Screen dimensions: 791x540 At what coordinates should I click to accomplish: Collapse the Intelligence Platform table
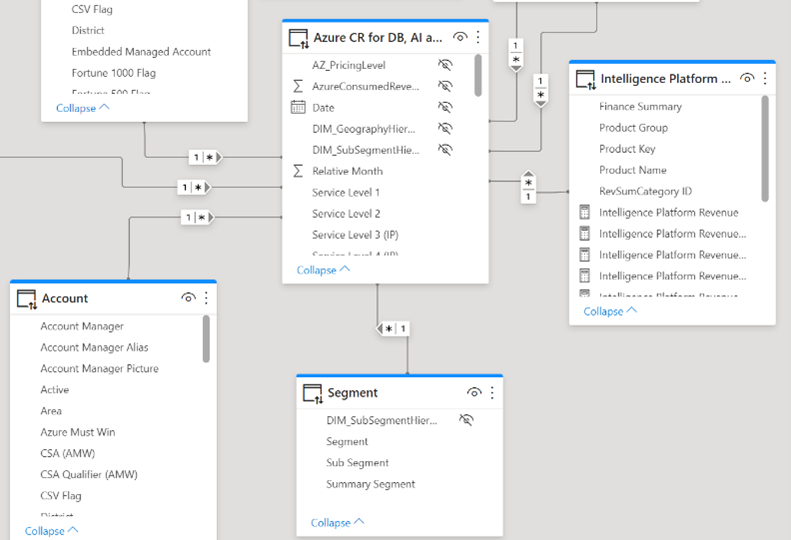point(610,311)
